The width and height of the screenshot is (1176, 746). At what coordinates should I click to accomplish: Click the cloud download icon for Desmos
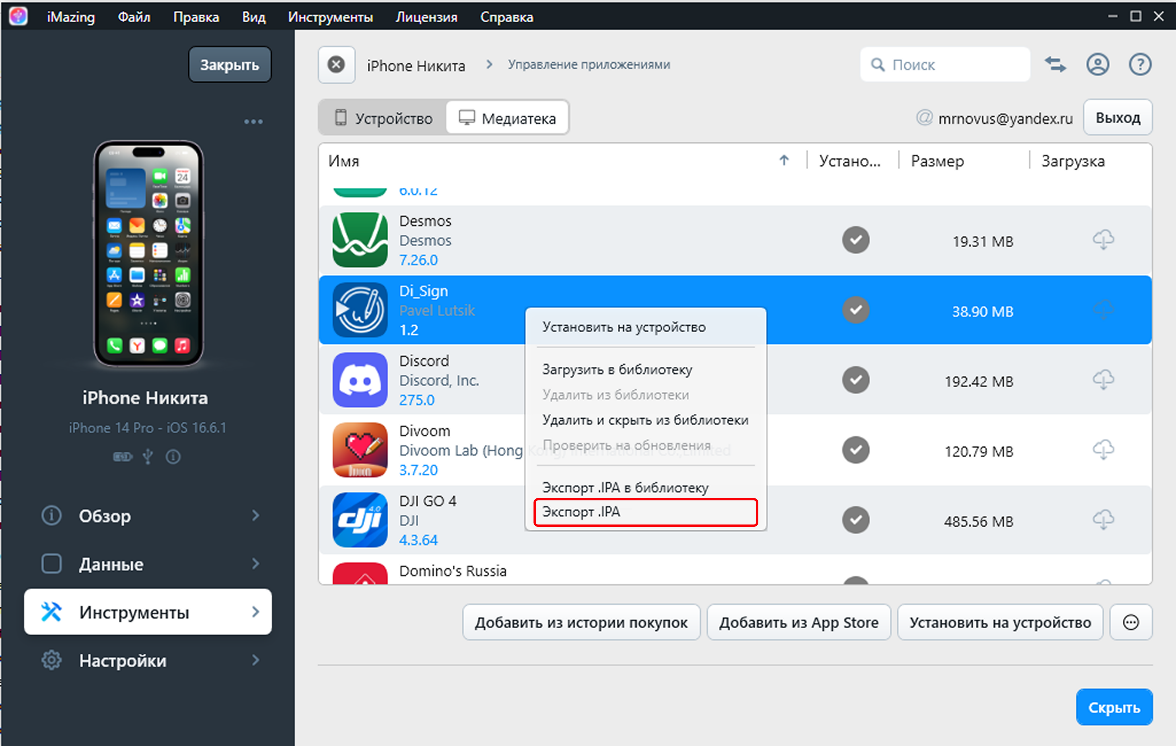tap(1103, 240)
